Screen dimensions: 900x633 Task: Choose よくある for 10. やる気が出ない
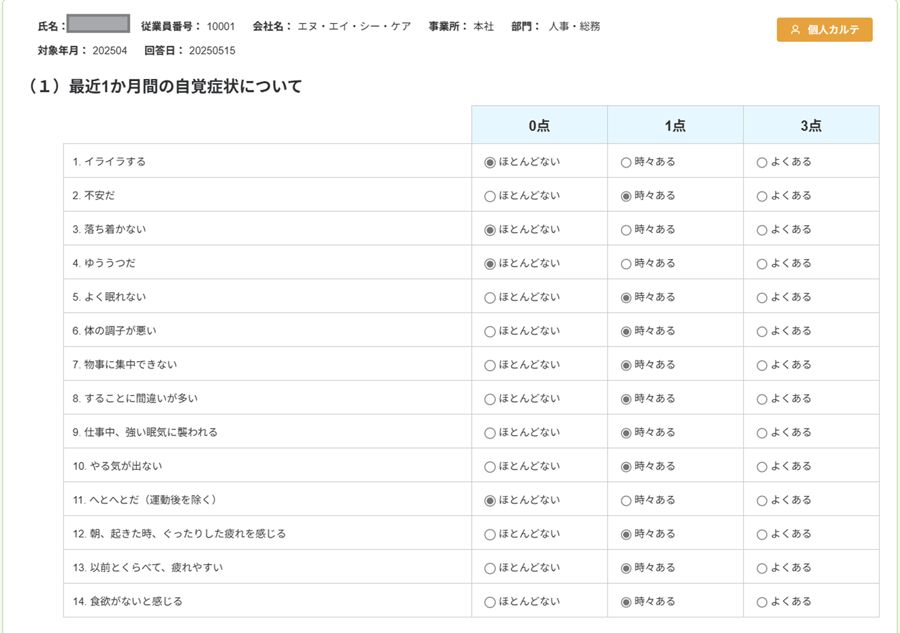(x=762, y=467)
